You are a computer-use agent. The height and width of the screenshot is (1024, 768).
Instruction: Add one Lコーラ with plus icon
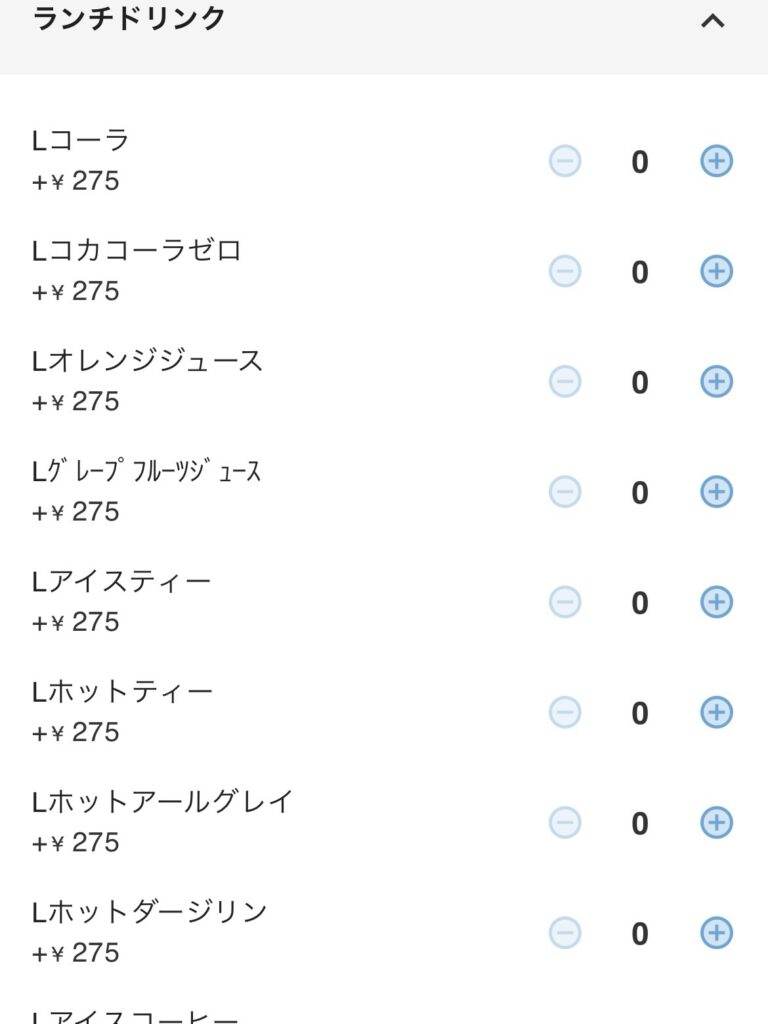(716, 161)
